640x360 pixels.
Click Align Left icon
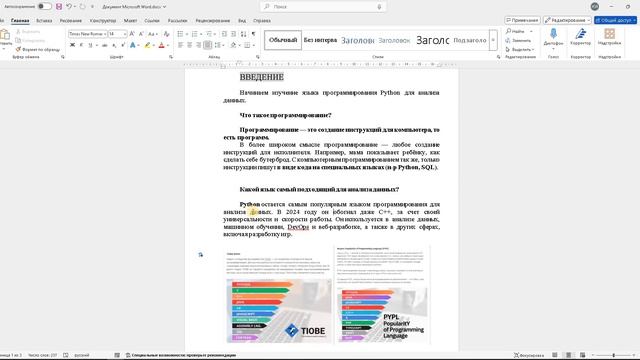click(180, 45)
